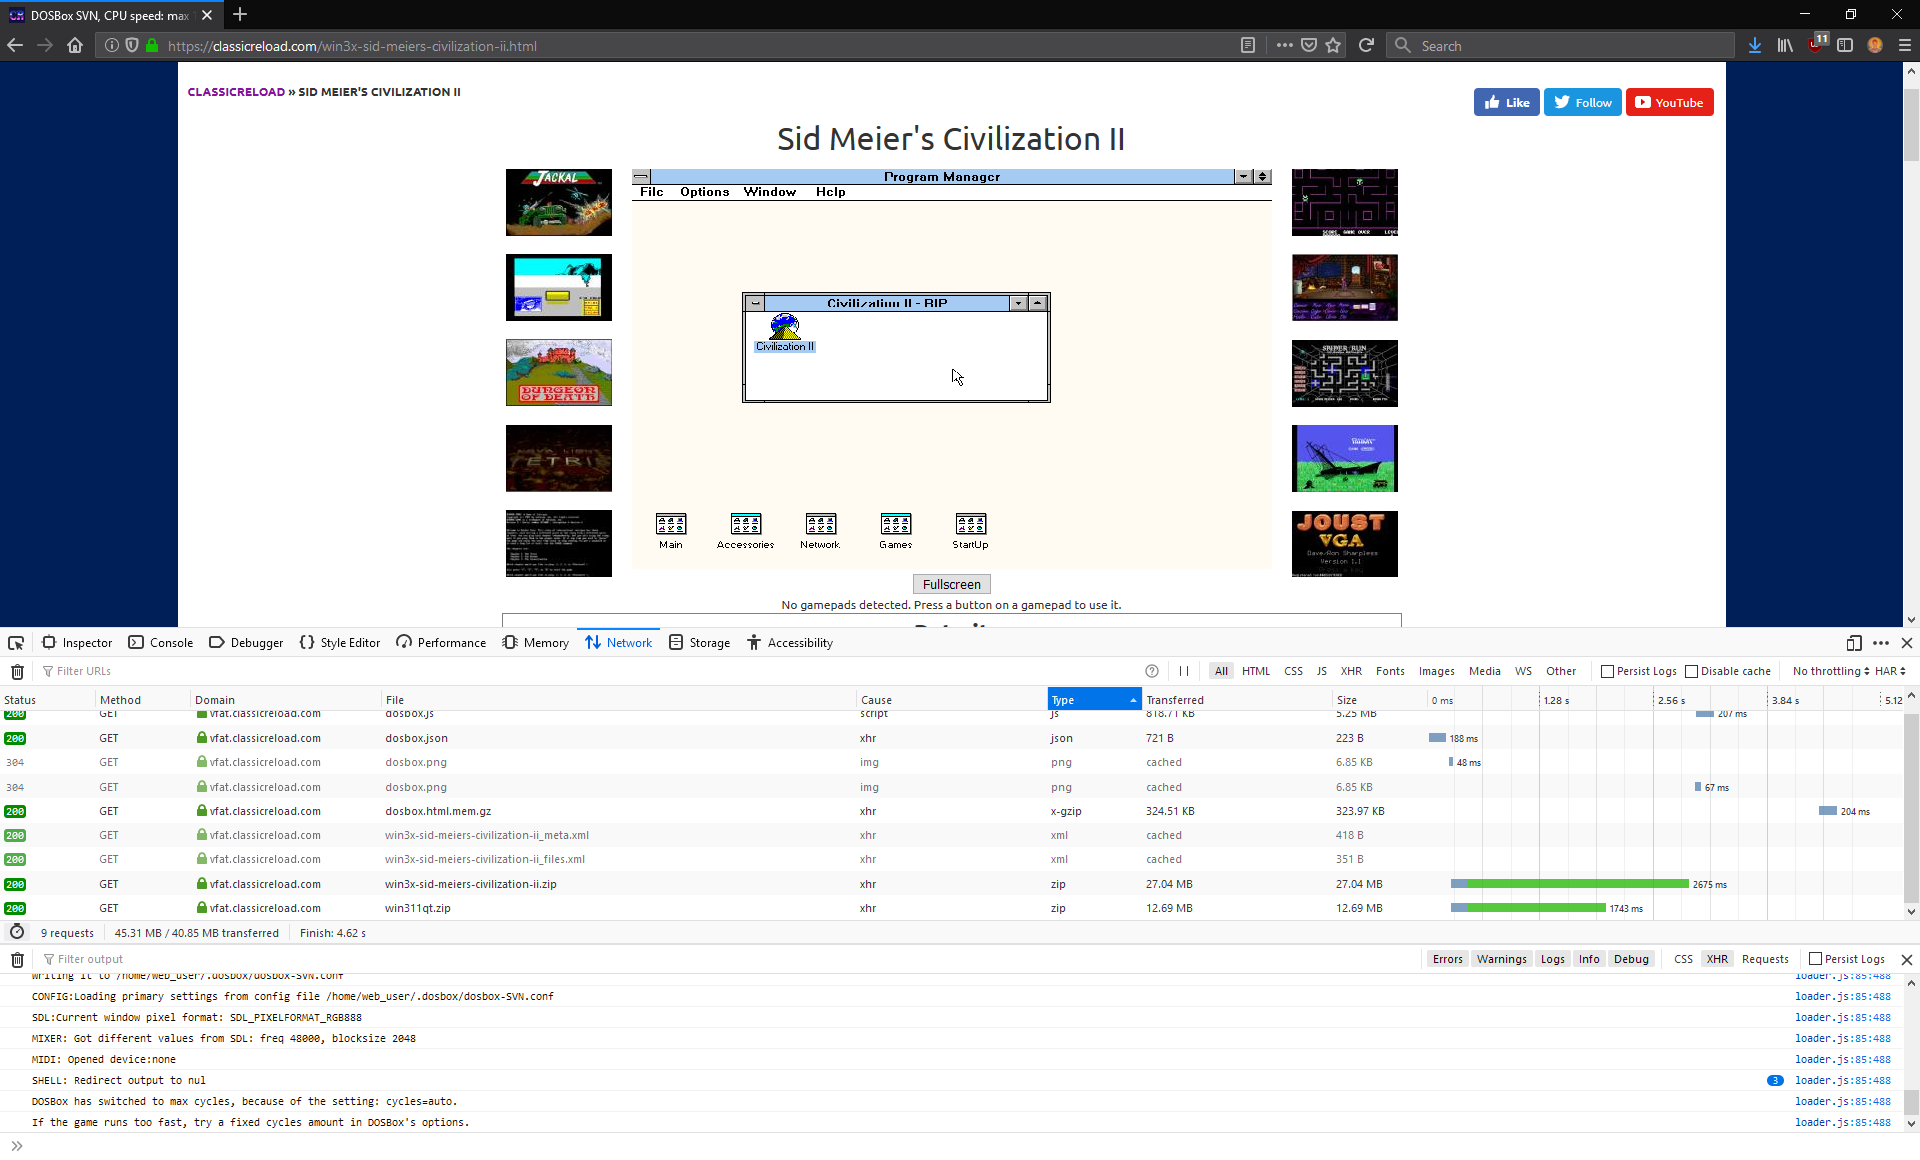
Task: Switch to the Console devtools tab
Action: (x=161, y=643)
